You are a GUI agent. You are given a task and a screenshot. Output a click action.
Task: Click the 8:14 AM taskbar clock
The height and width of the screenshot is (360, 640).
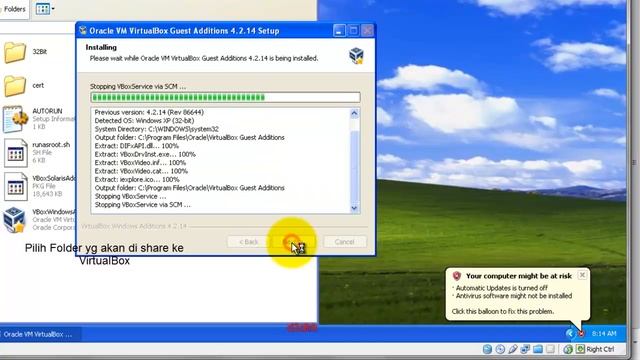(604, 334)
